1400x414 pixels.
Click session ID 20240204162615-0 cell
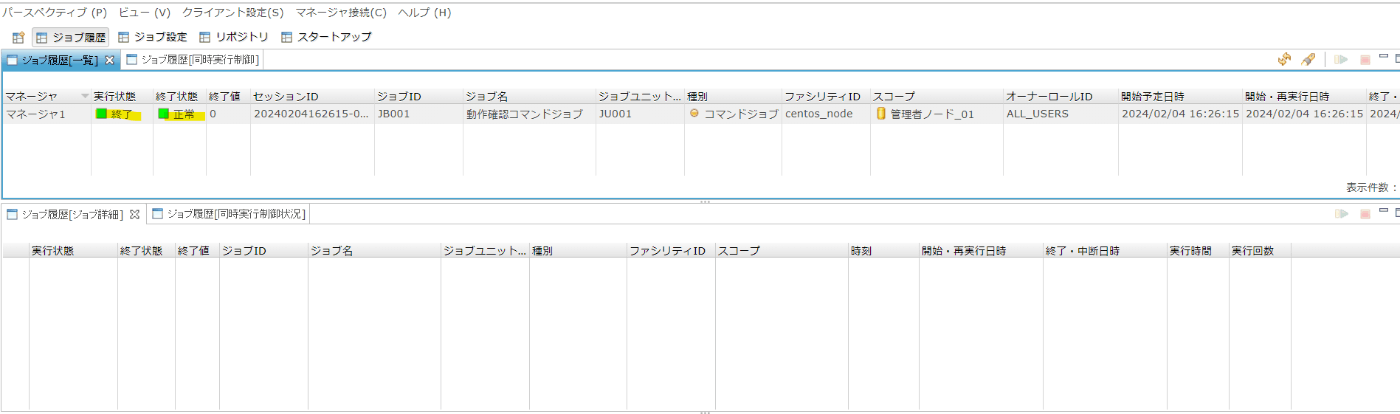(312, 114)
